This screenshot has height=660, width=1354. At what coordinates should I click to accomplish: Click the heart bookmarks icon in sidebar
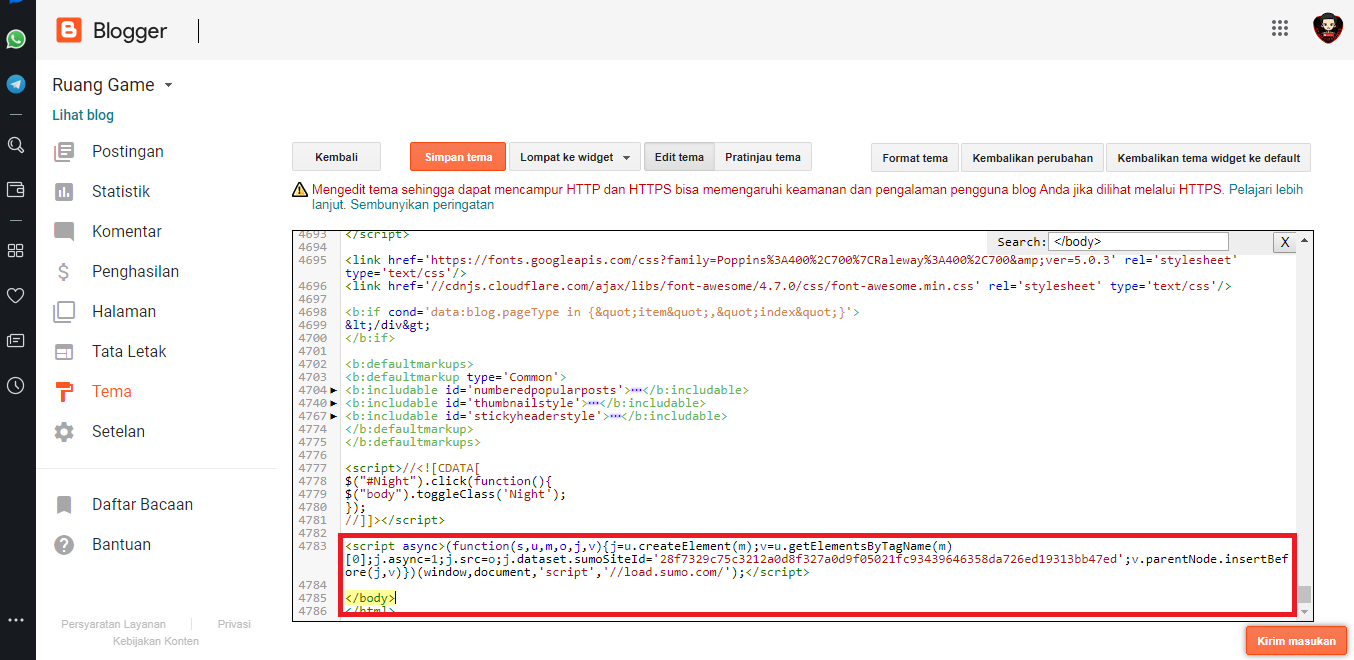point(16,295)
